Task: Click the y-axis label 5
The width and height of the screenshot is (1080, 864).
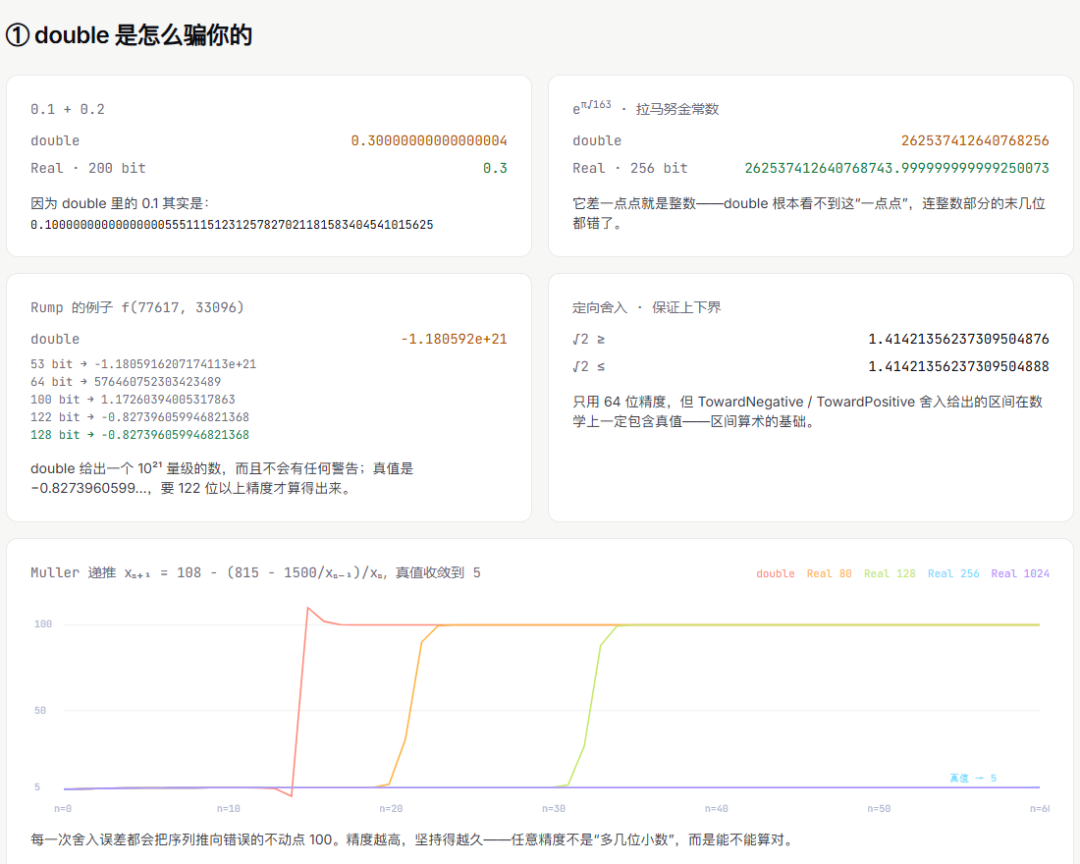Action: (x=37, y=787)
